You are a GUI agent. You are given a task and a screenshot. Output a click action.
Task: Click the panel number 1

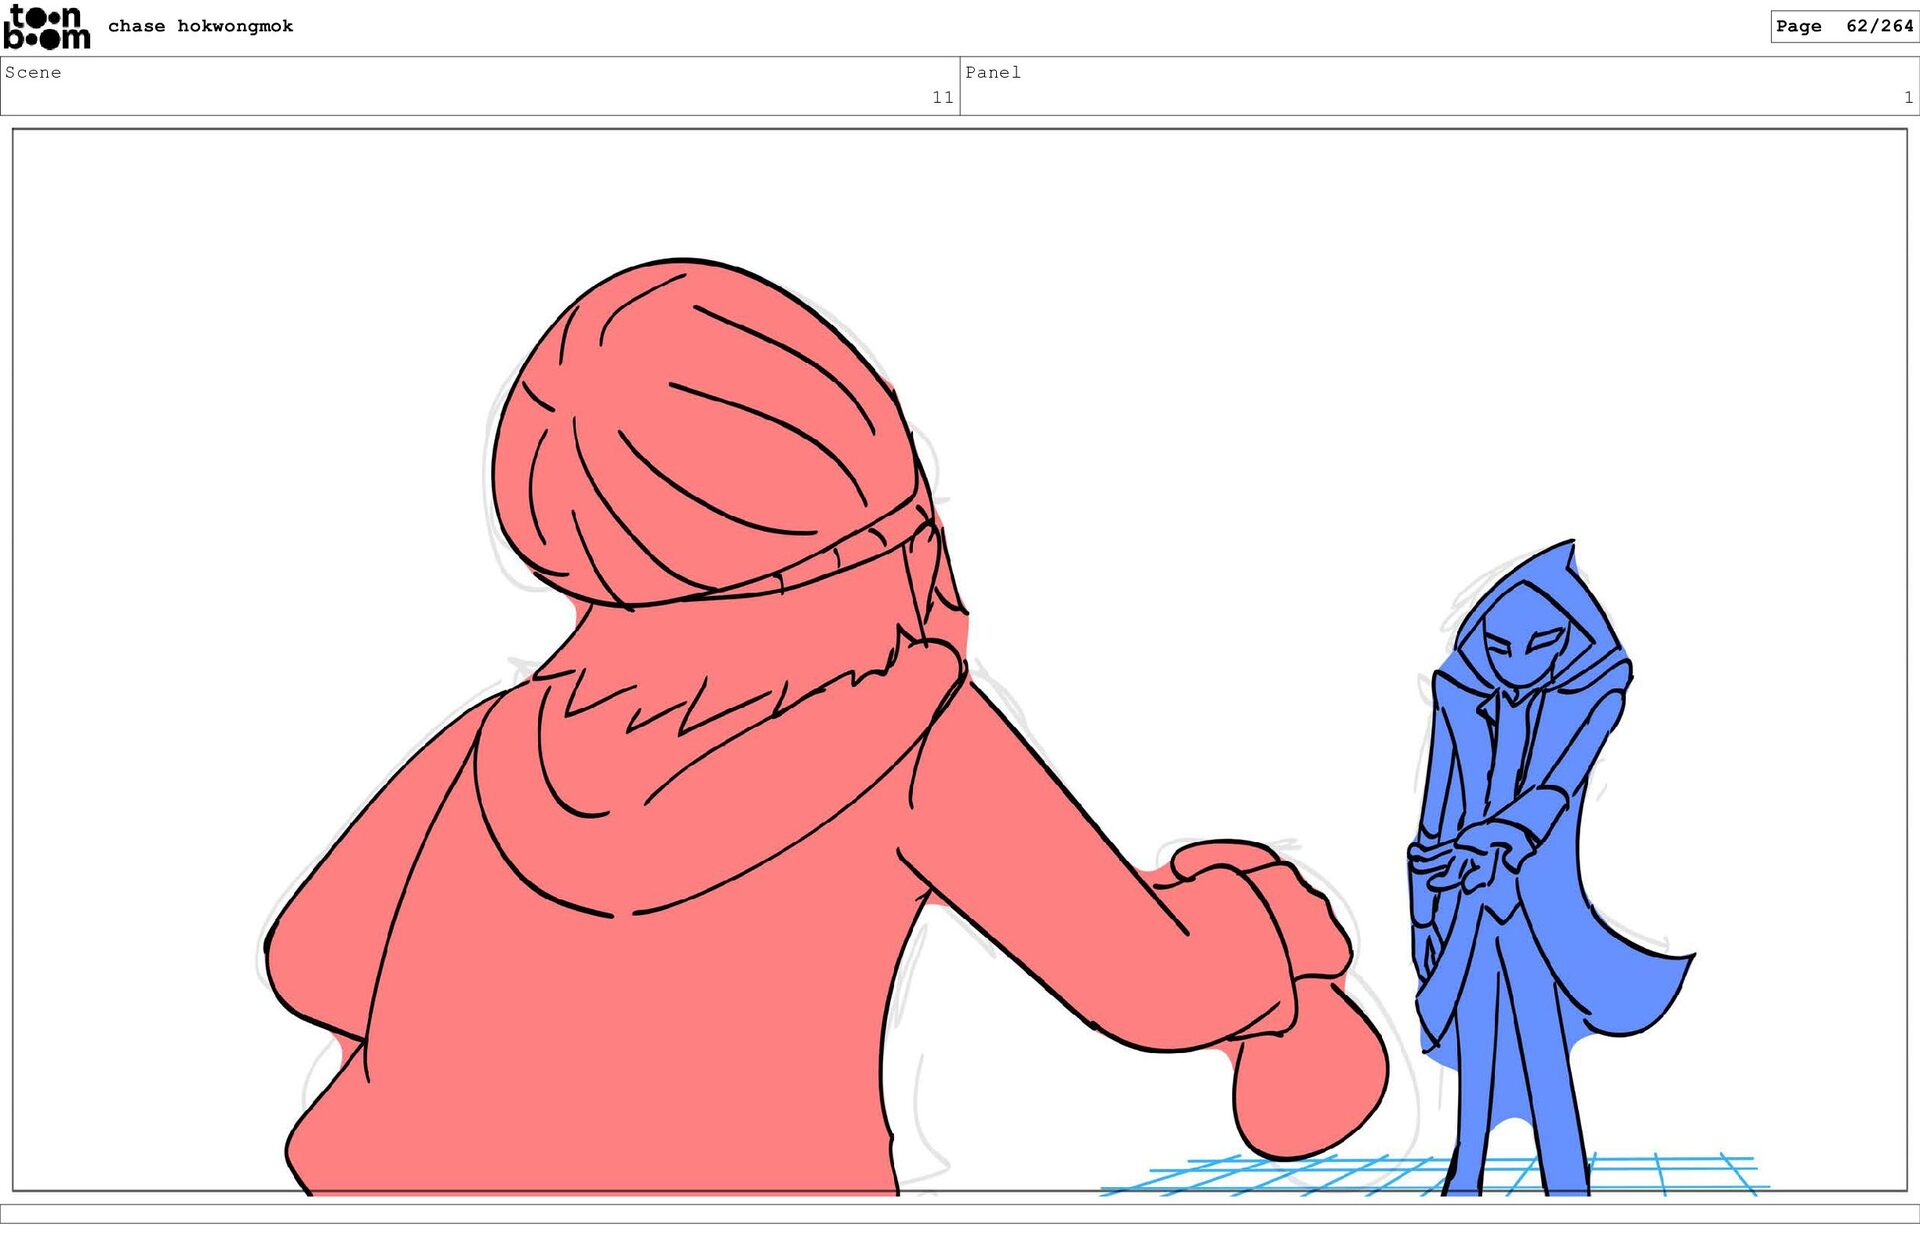pos(1908,97)
